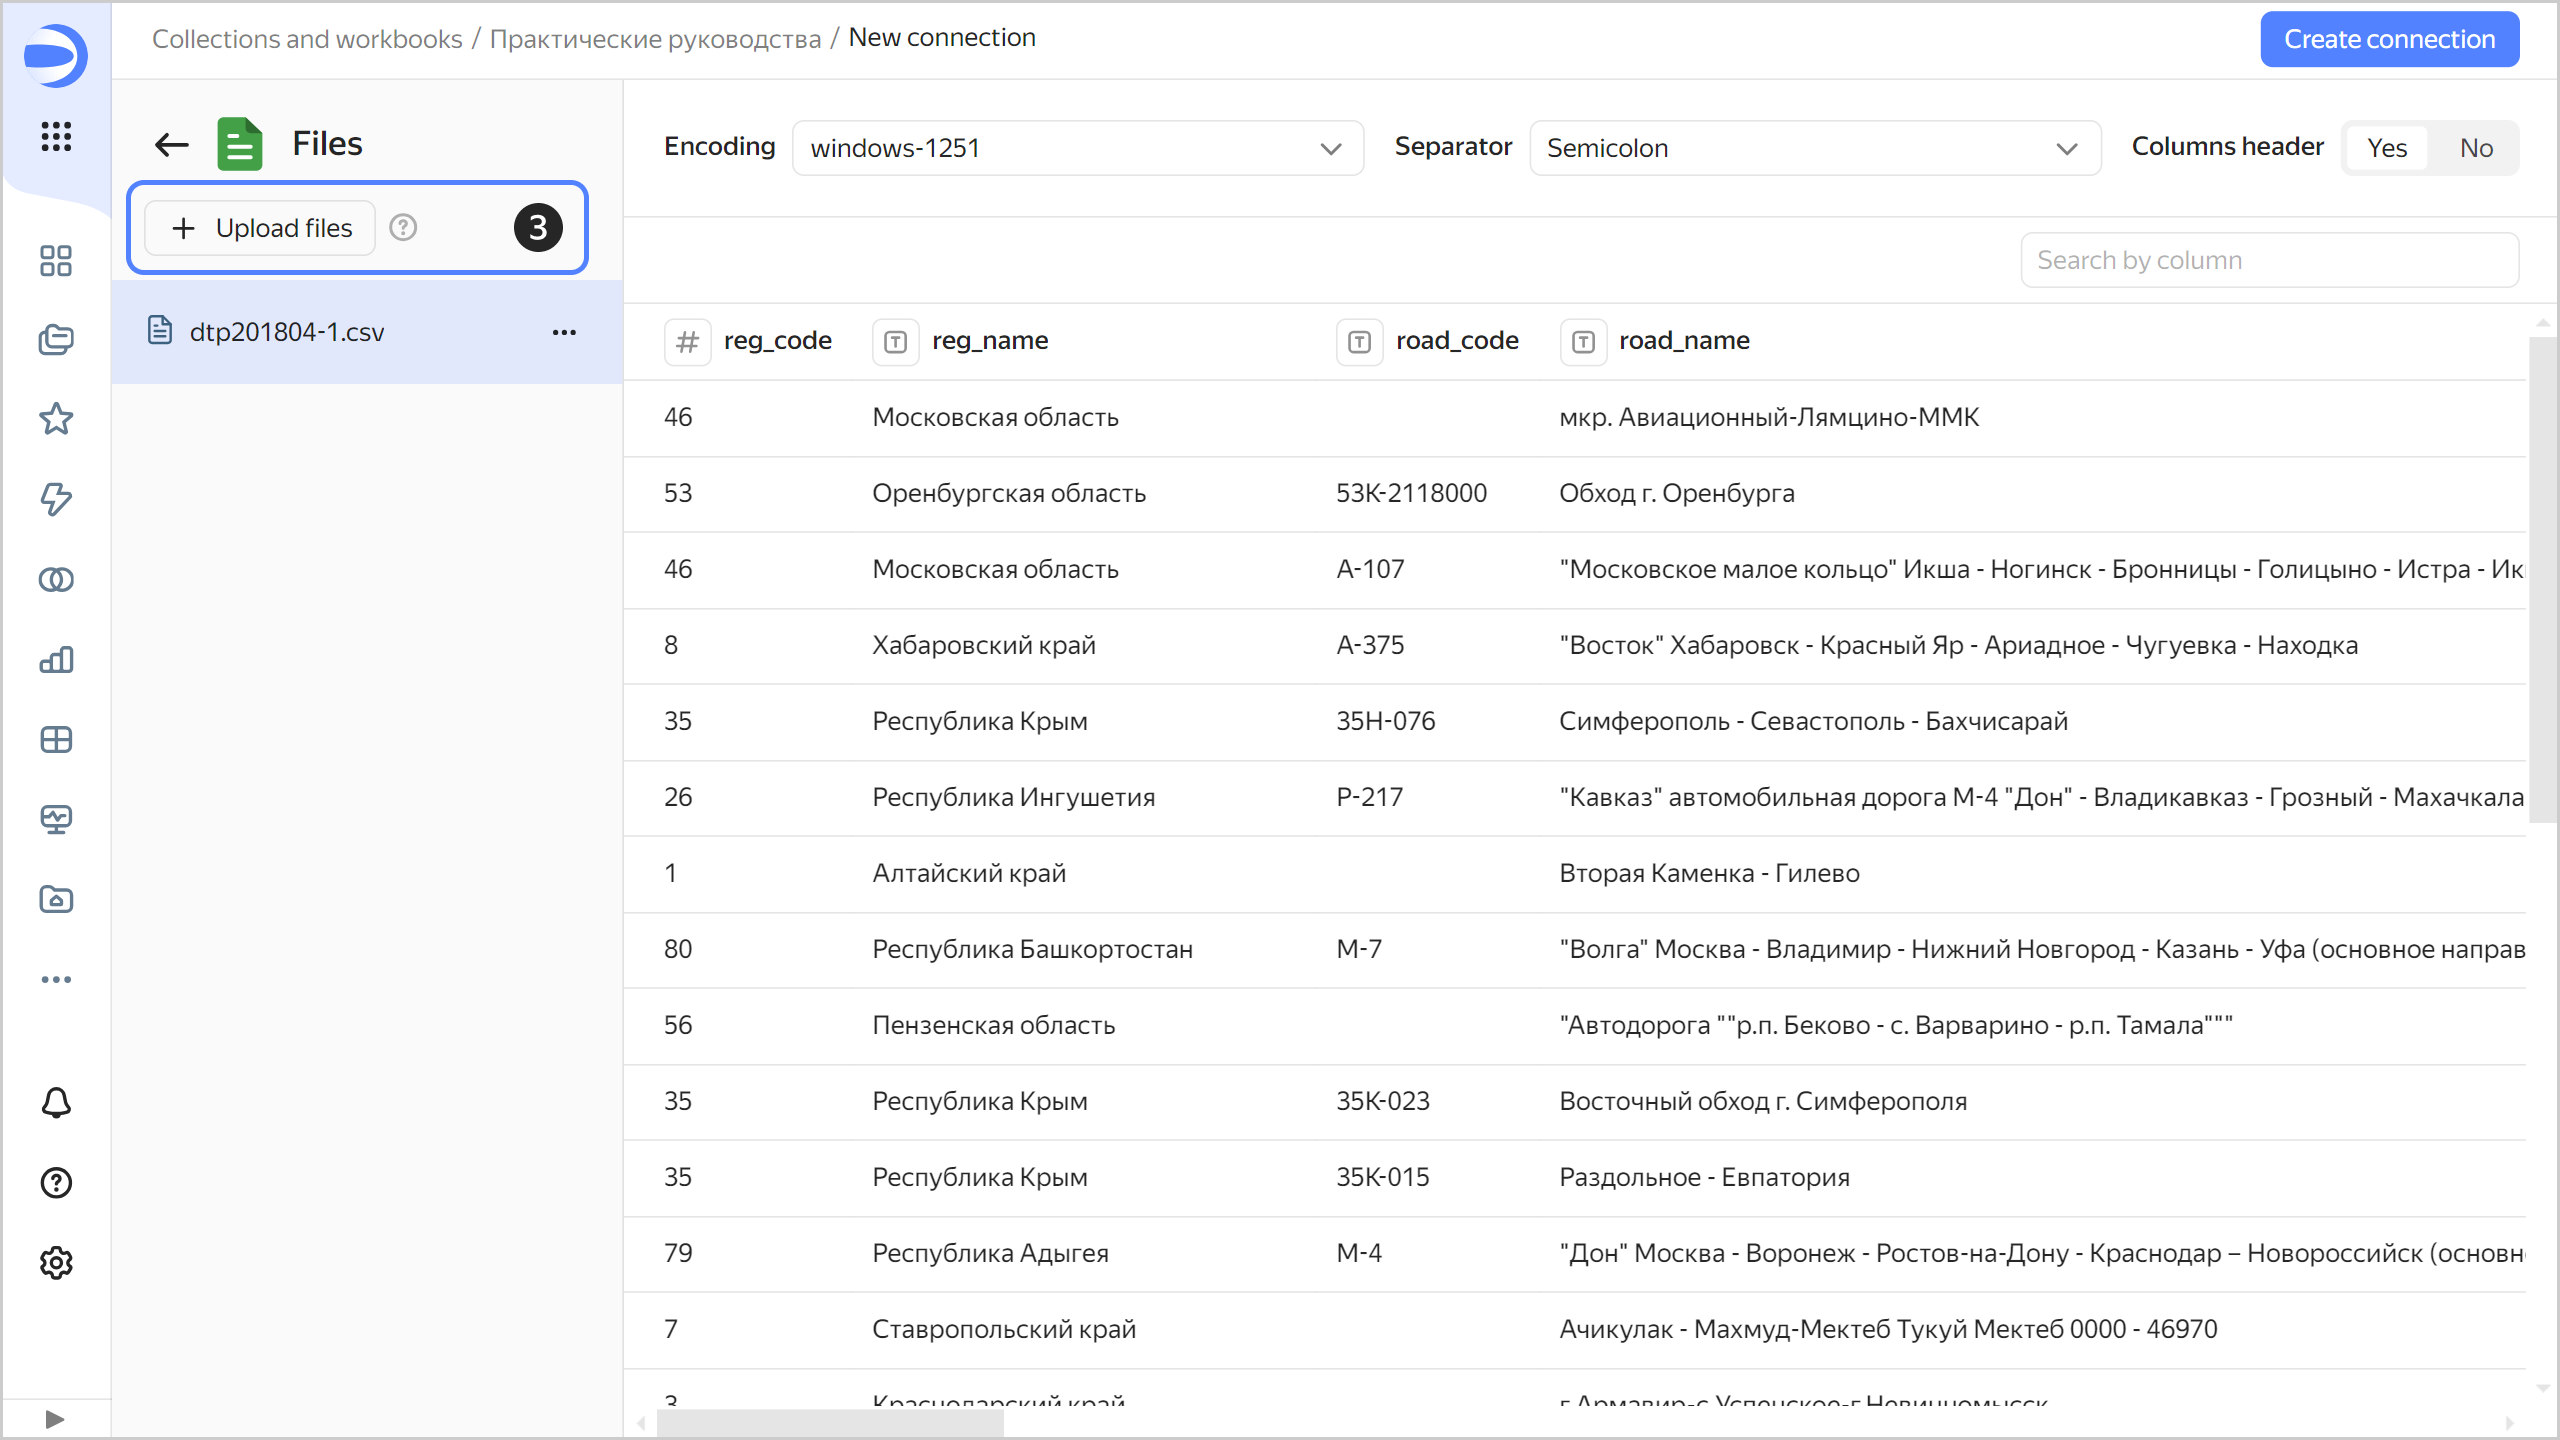
Task: Click the reg_code number type icon
Action: pyautogui.click(x=687, y=342)
